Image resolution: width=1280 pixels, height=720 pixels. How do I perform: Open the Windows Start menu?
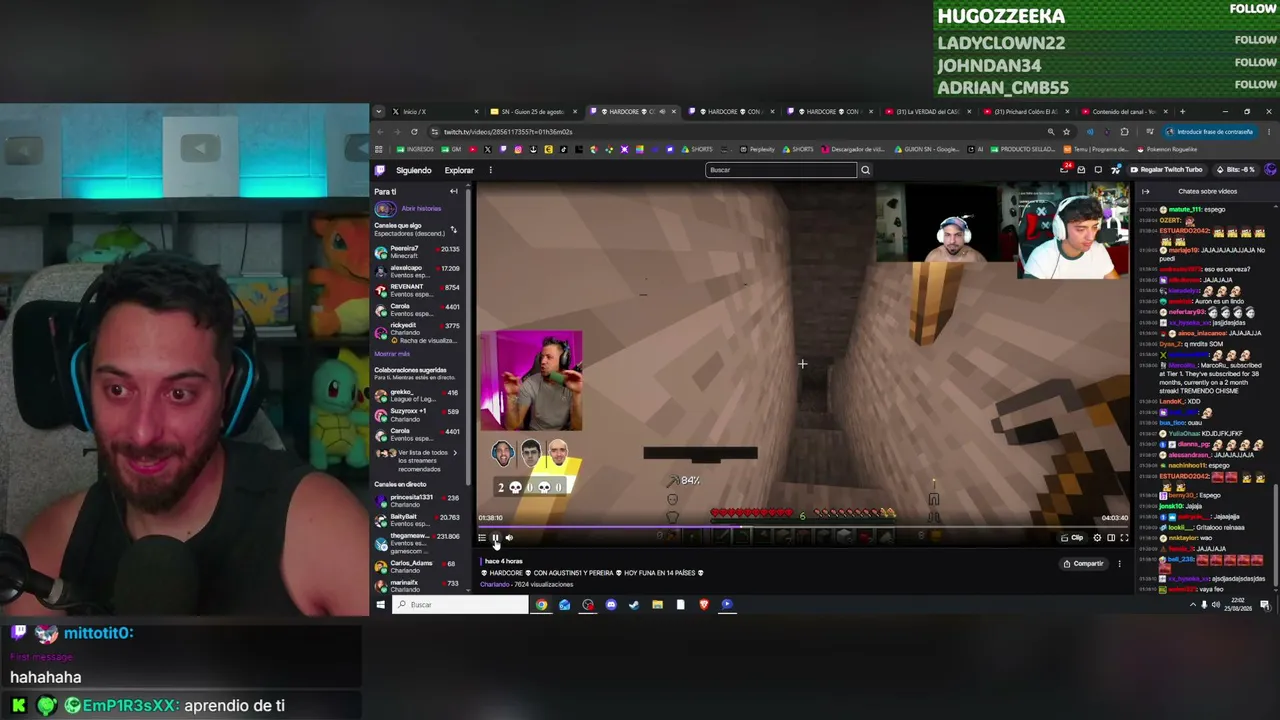tap(380, 605)
